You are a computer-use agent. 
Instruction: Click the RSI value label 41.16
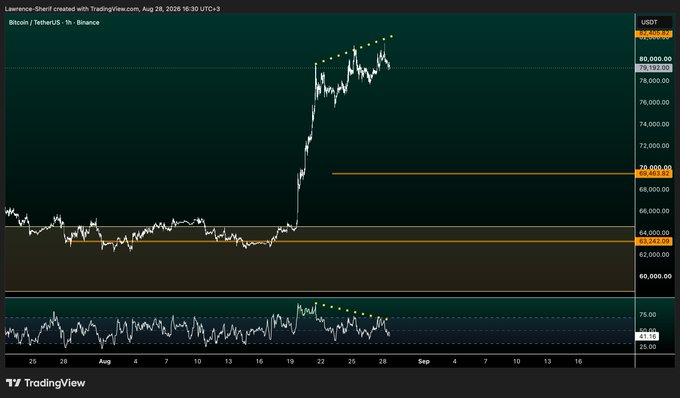coord(647,336)
